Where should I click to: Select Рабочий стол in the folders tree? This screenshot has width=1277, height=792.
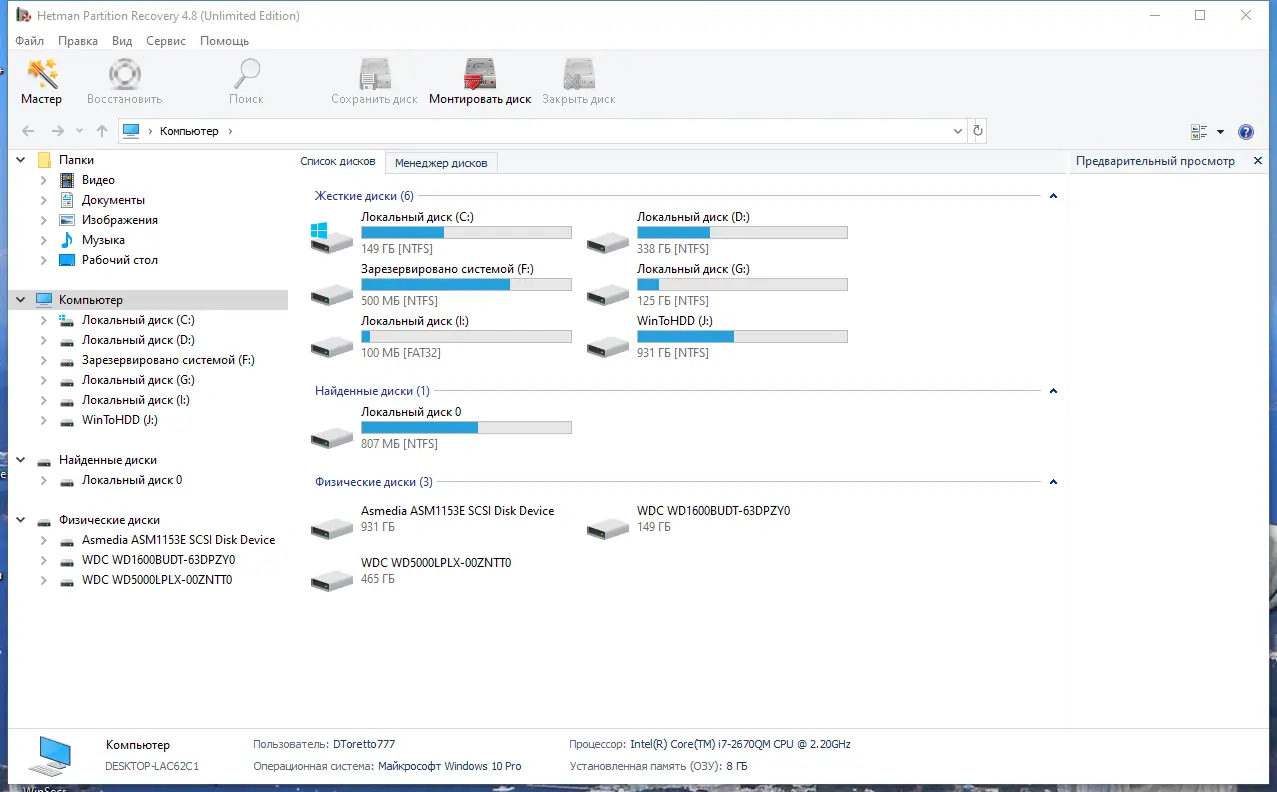point(117,259)
